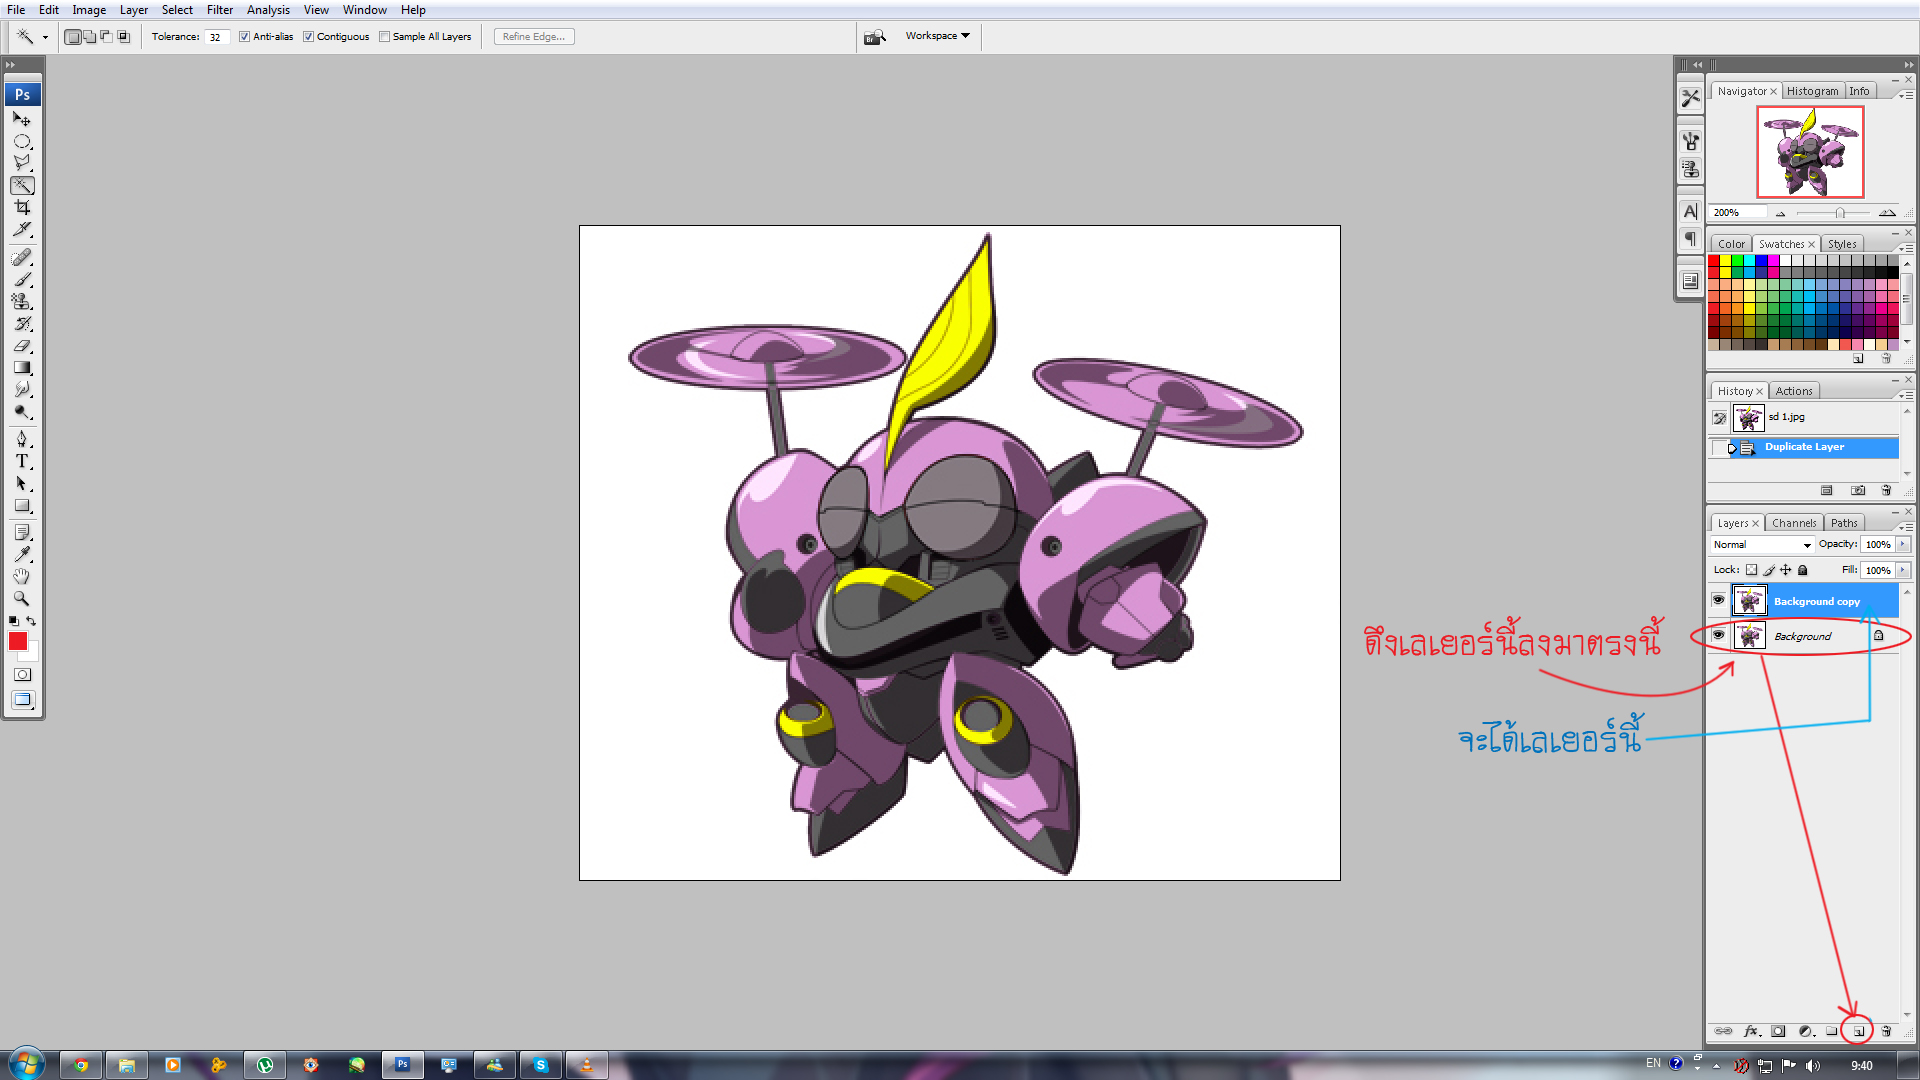Create a new layer group folder
The height and width of the screenshot is (1080, 1920).
click(x=1831, y=1031)
